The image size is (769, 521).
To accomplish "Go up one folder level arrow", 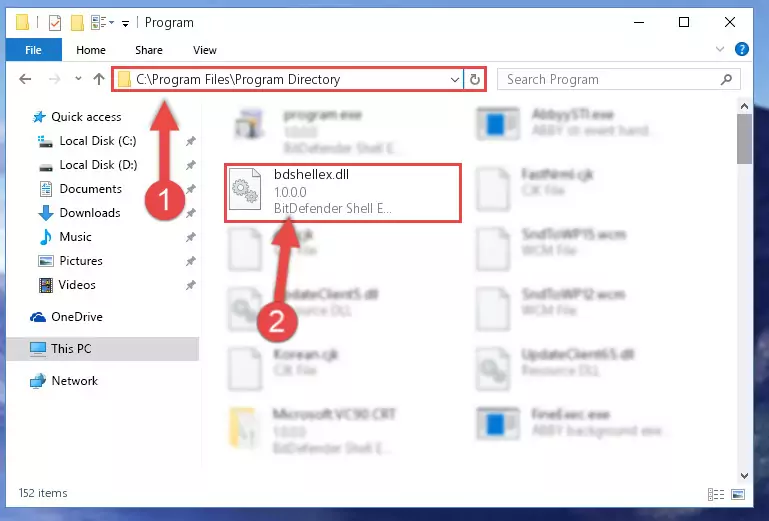I will [x=99, y=79].
